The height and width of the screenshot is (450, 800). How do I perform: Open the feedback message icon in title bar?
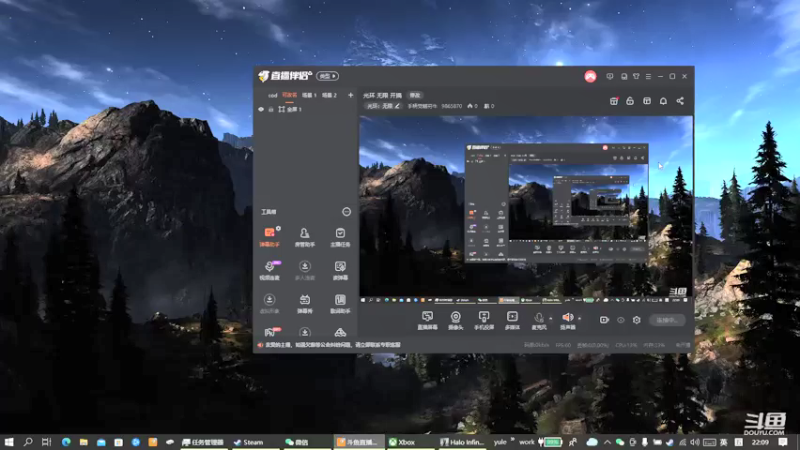(x=609, y=77)
